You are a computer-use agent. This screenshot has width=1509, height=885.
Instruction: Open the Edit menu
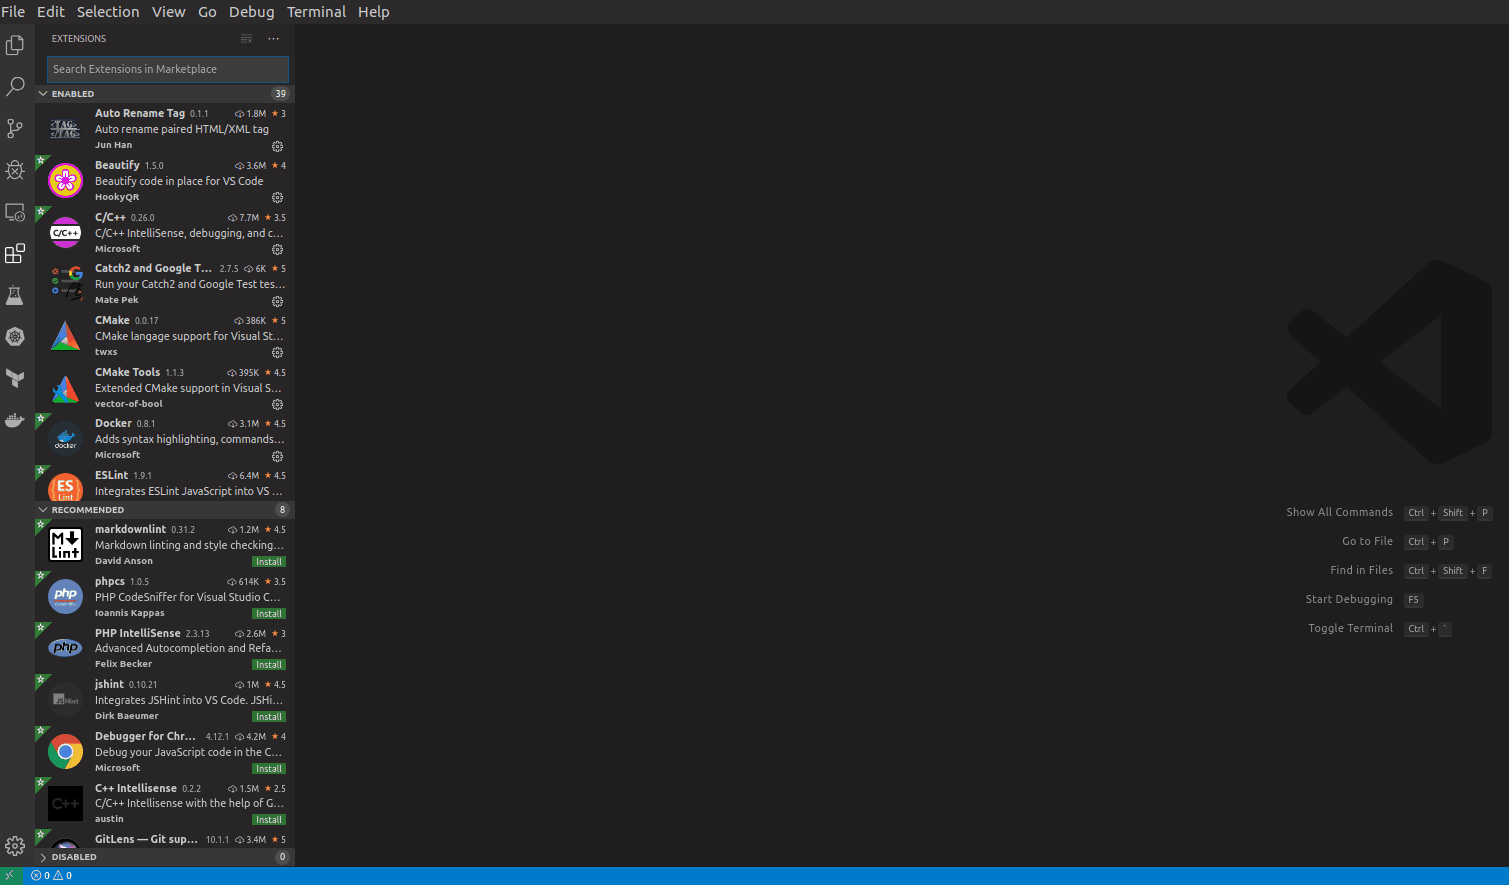tap(51, 12)
